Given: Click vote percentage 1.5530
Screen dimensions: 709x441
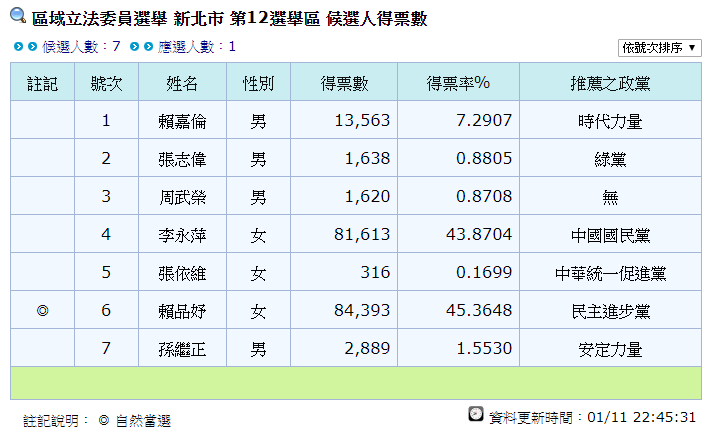Looking at the screenshot, I should pos(484,349).
